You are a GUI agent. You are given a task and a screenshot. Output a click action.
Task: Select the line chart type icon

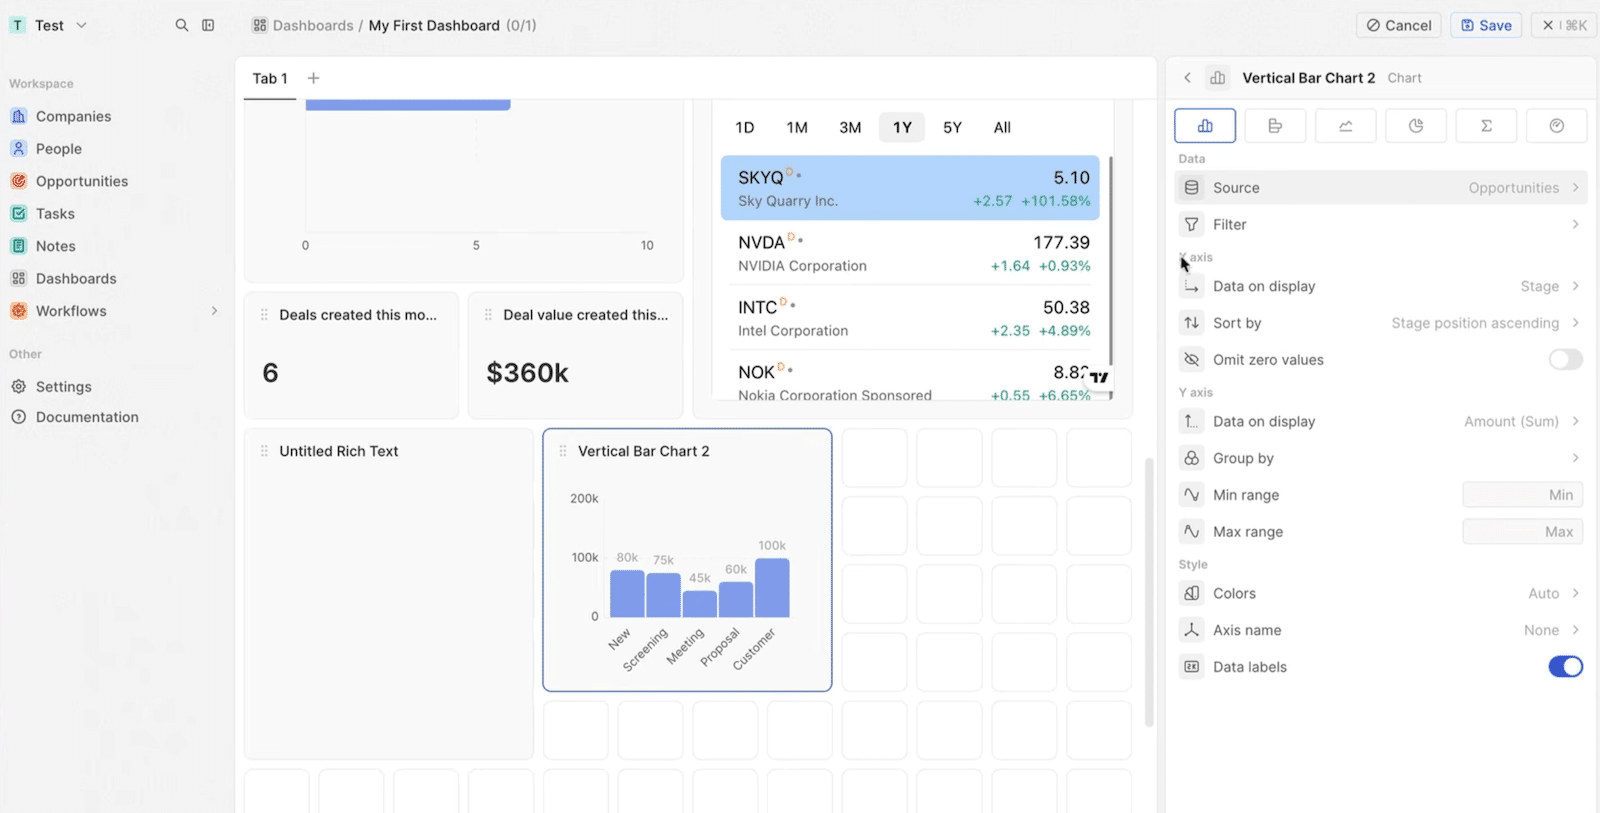click(x=1346, y=126)
